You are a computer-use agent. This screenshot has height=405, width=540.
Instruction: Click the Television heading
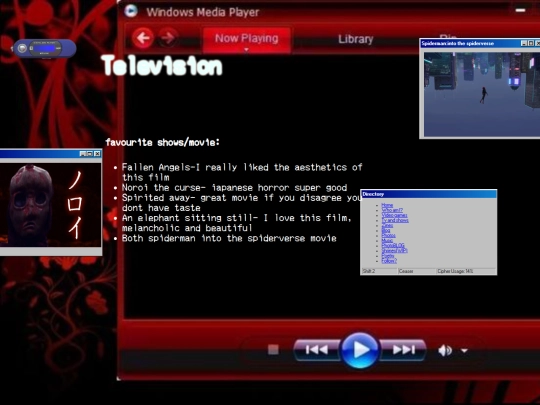pyautogui.click(x=162, y=65)
